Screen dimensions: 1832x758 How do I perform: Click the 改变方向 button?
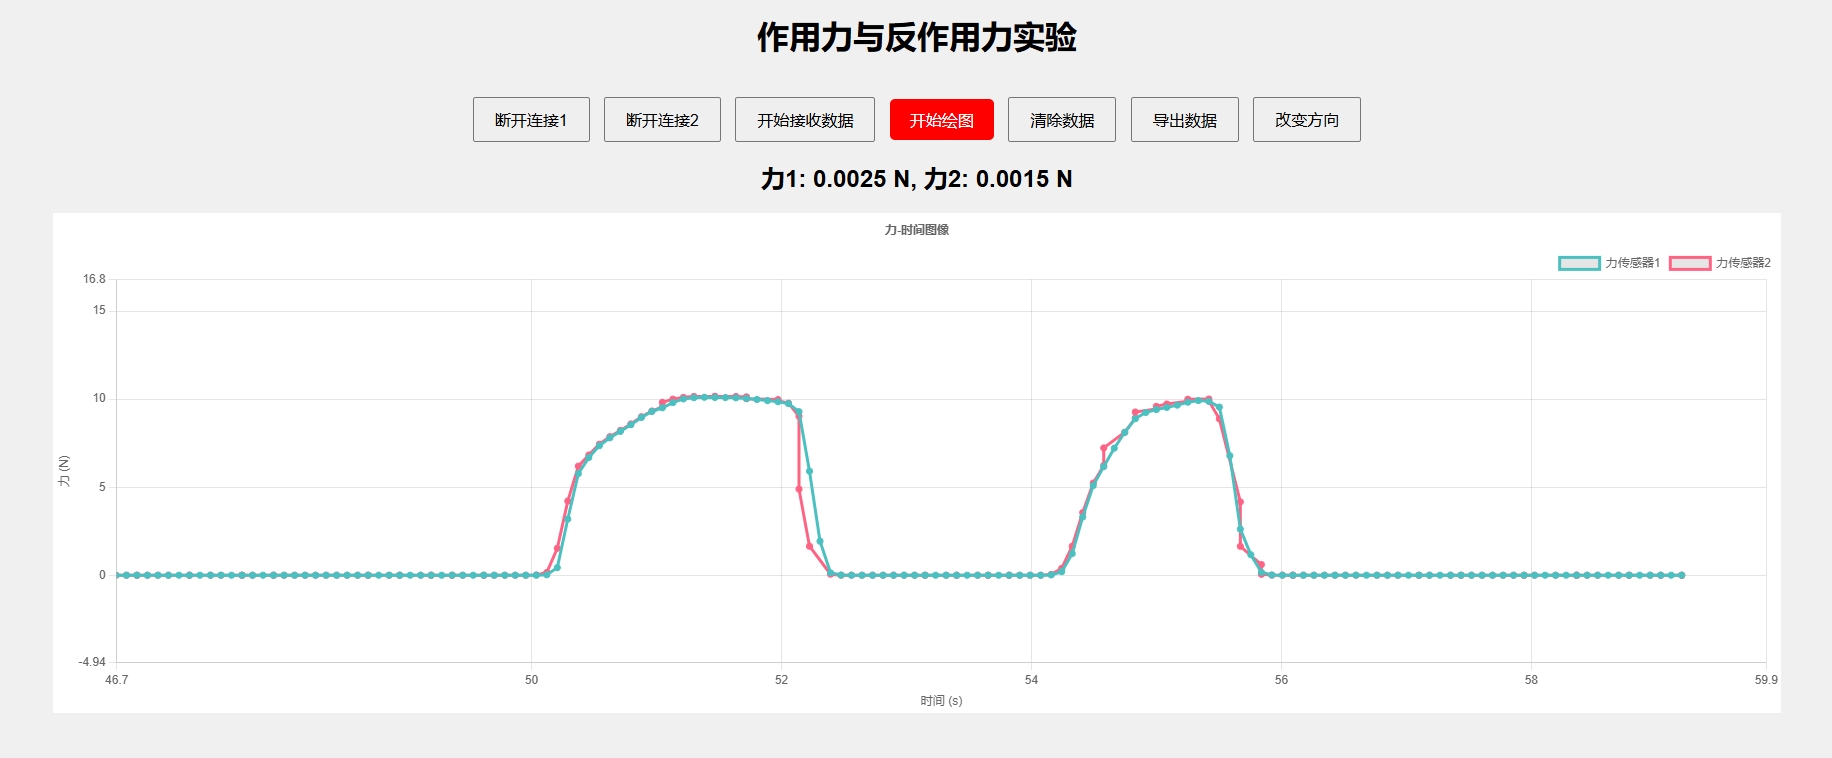[x=1306, y=120]
